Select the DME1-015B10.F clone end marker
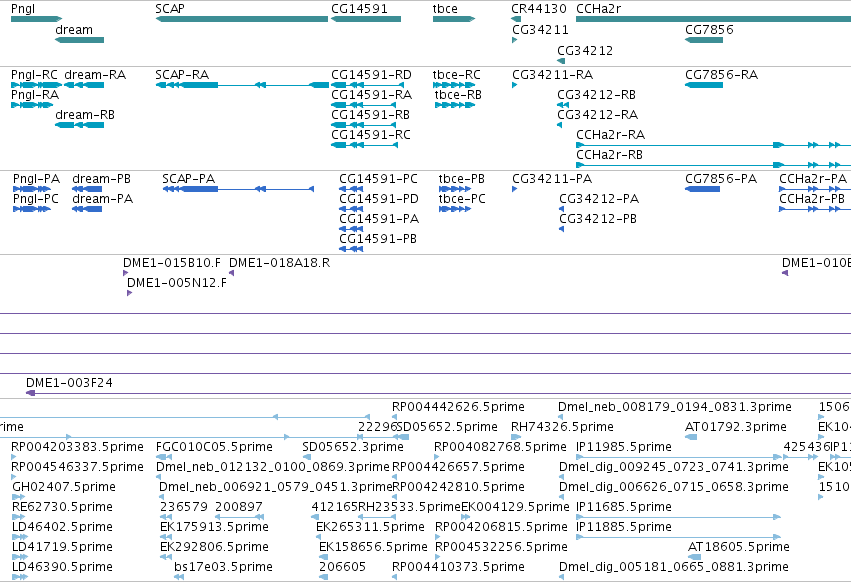Screen dimensions: 851x582 (125, 273)
